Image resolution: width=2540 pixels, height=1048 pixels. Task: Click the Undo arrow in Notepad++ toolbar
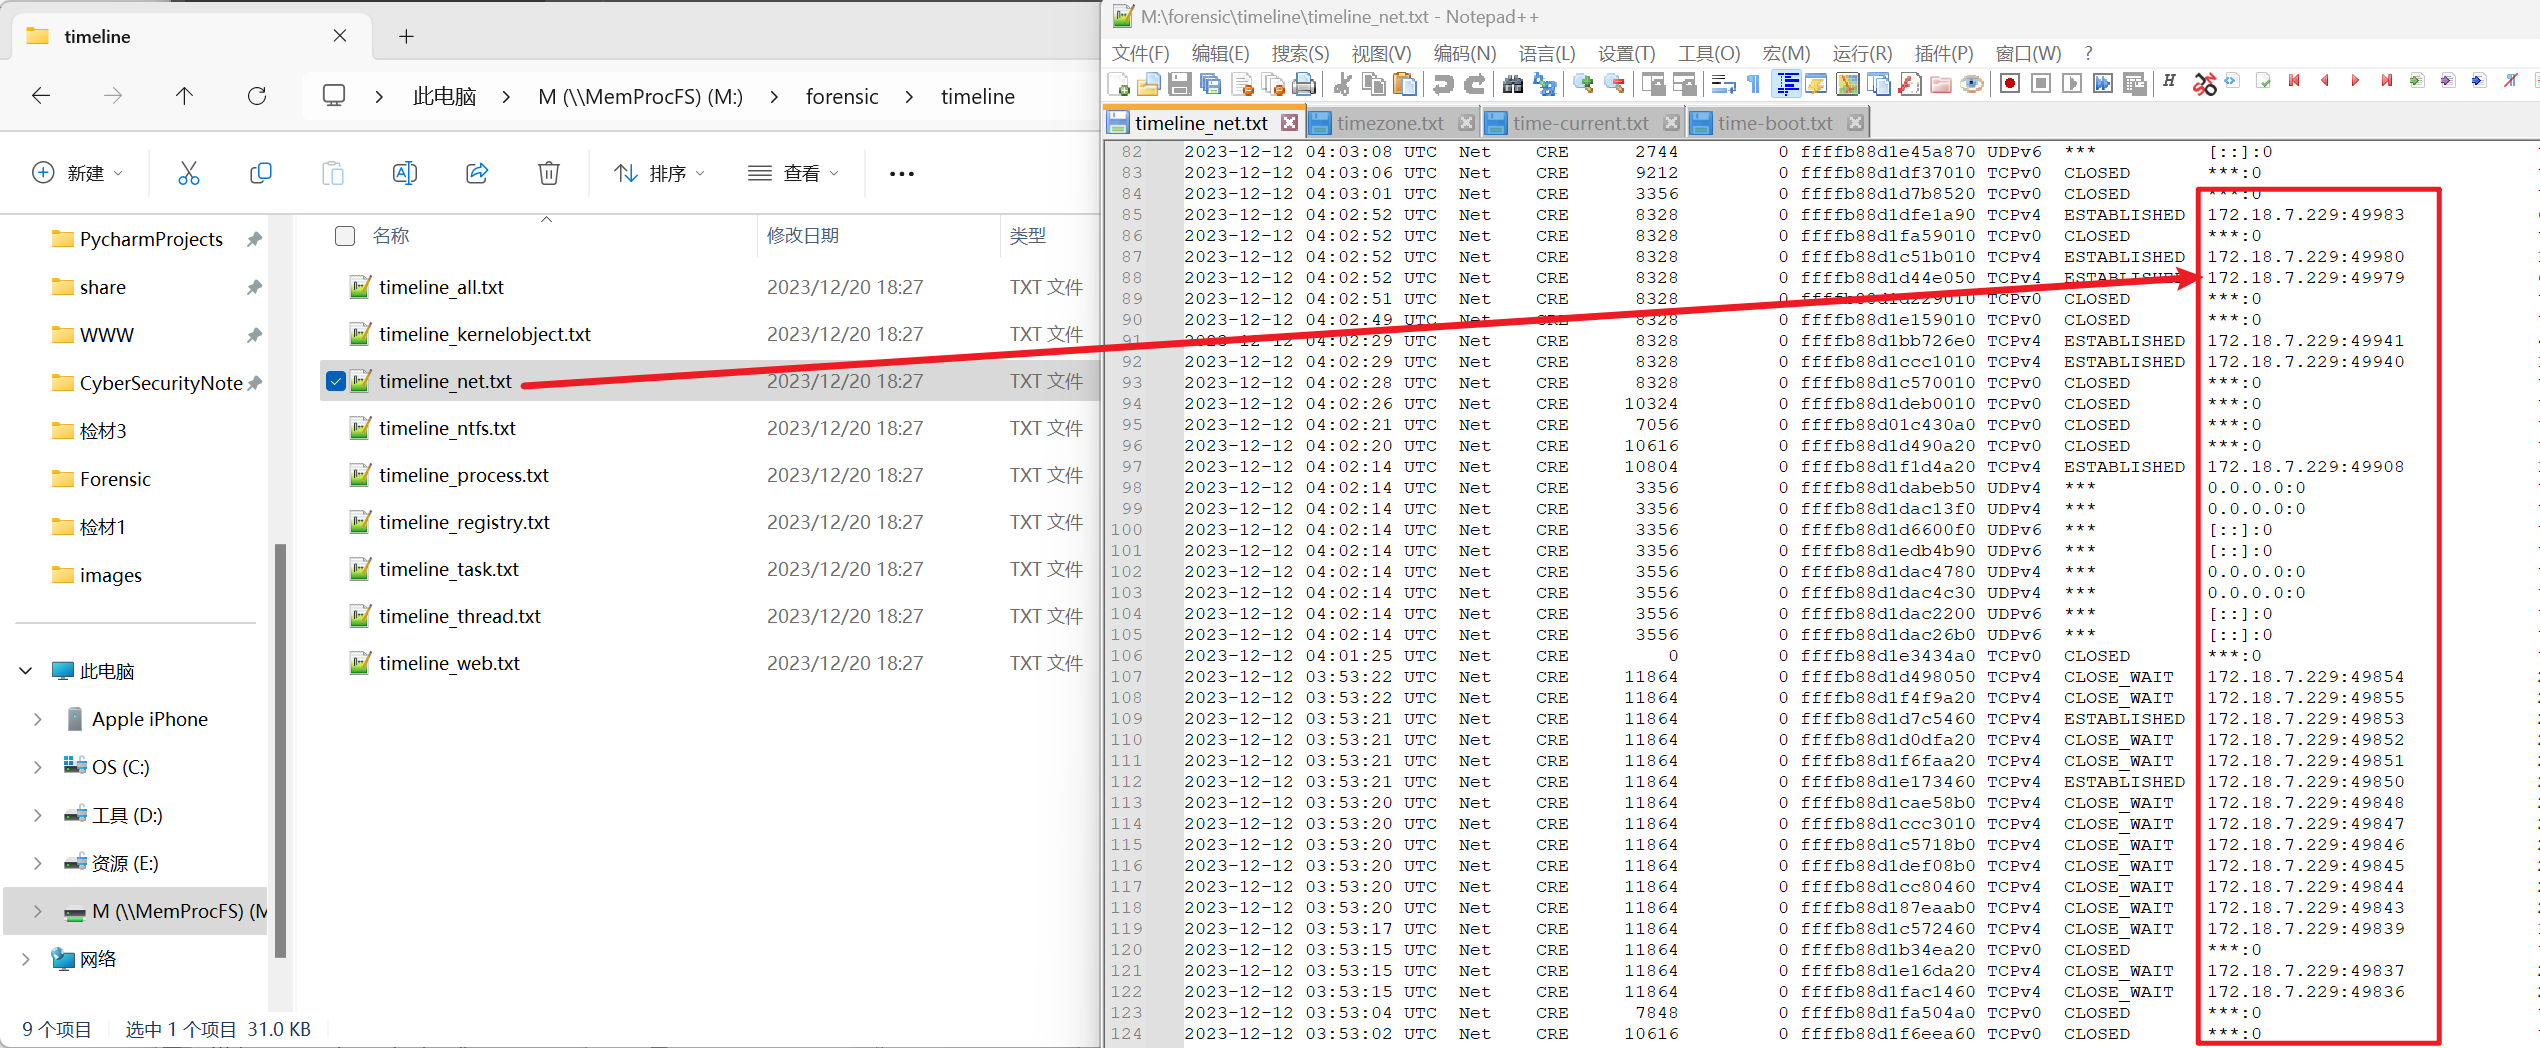pyautogui.click(x=1443, y=84)
